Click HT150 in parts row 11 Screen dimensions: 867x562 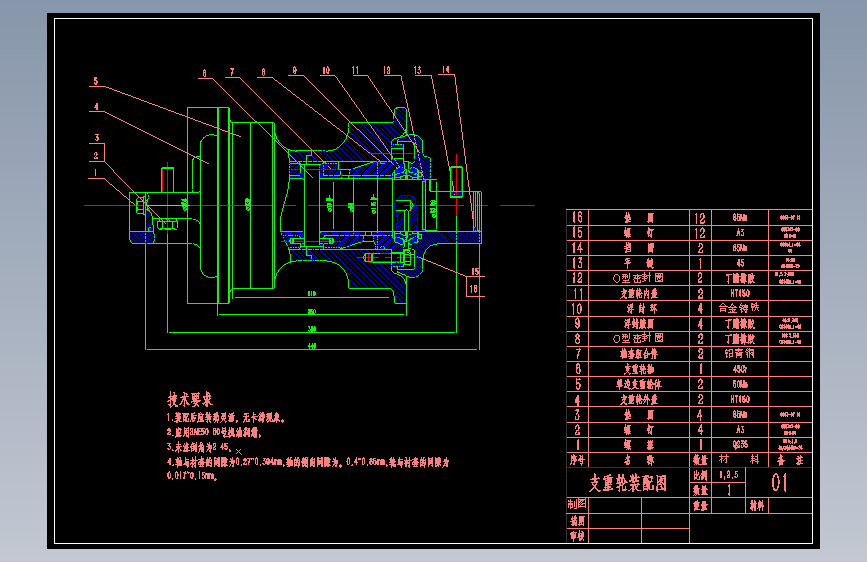(740, 293)
